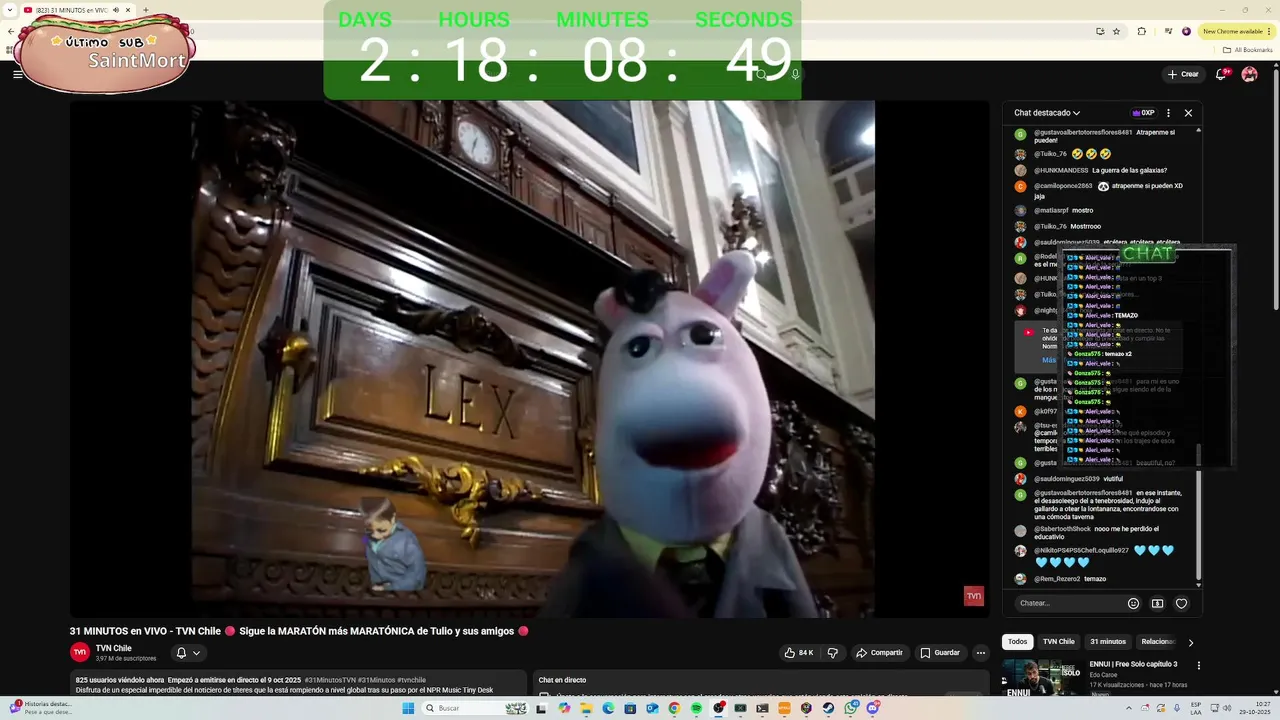1280x720 pixels.
Task: Open All Bookmarks folder
Action: (x=1248, y=49)
